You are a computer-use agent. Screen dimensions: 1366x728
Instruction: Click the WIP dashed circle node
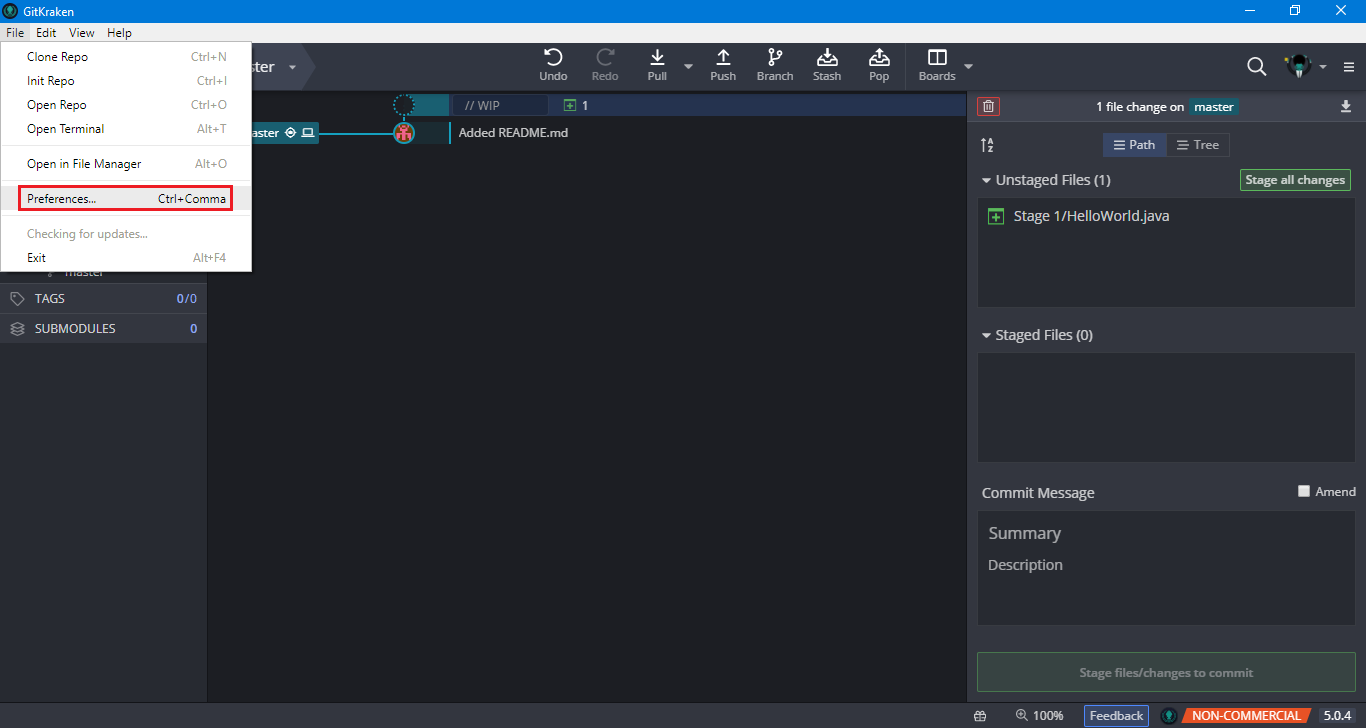point(403,105)
